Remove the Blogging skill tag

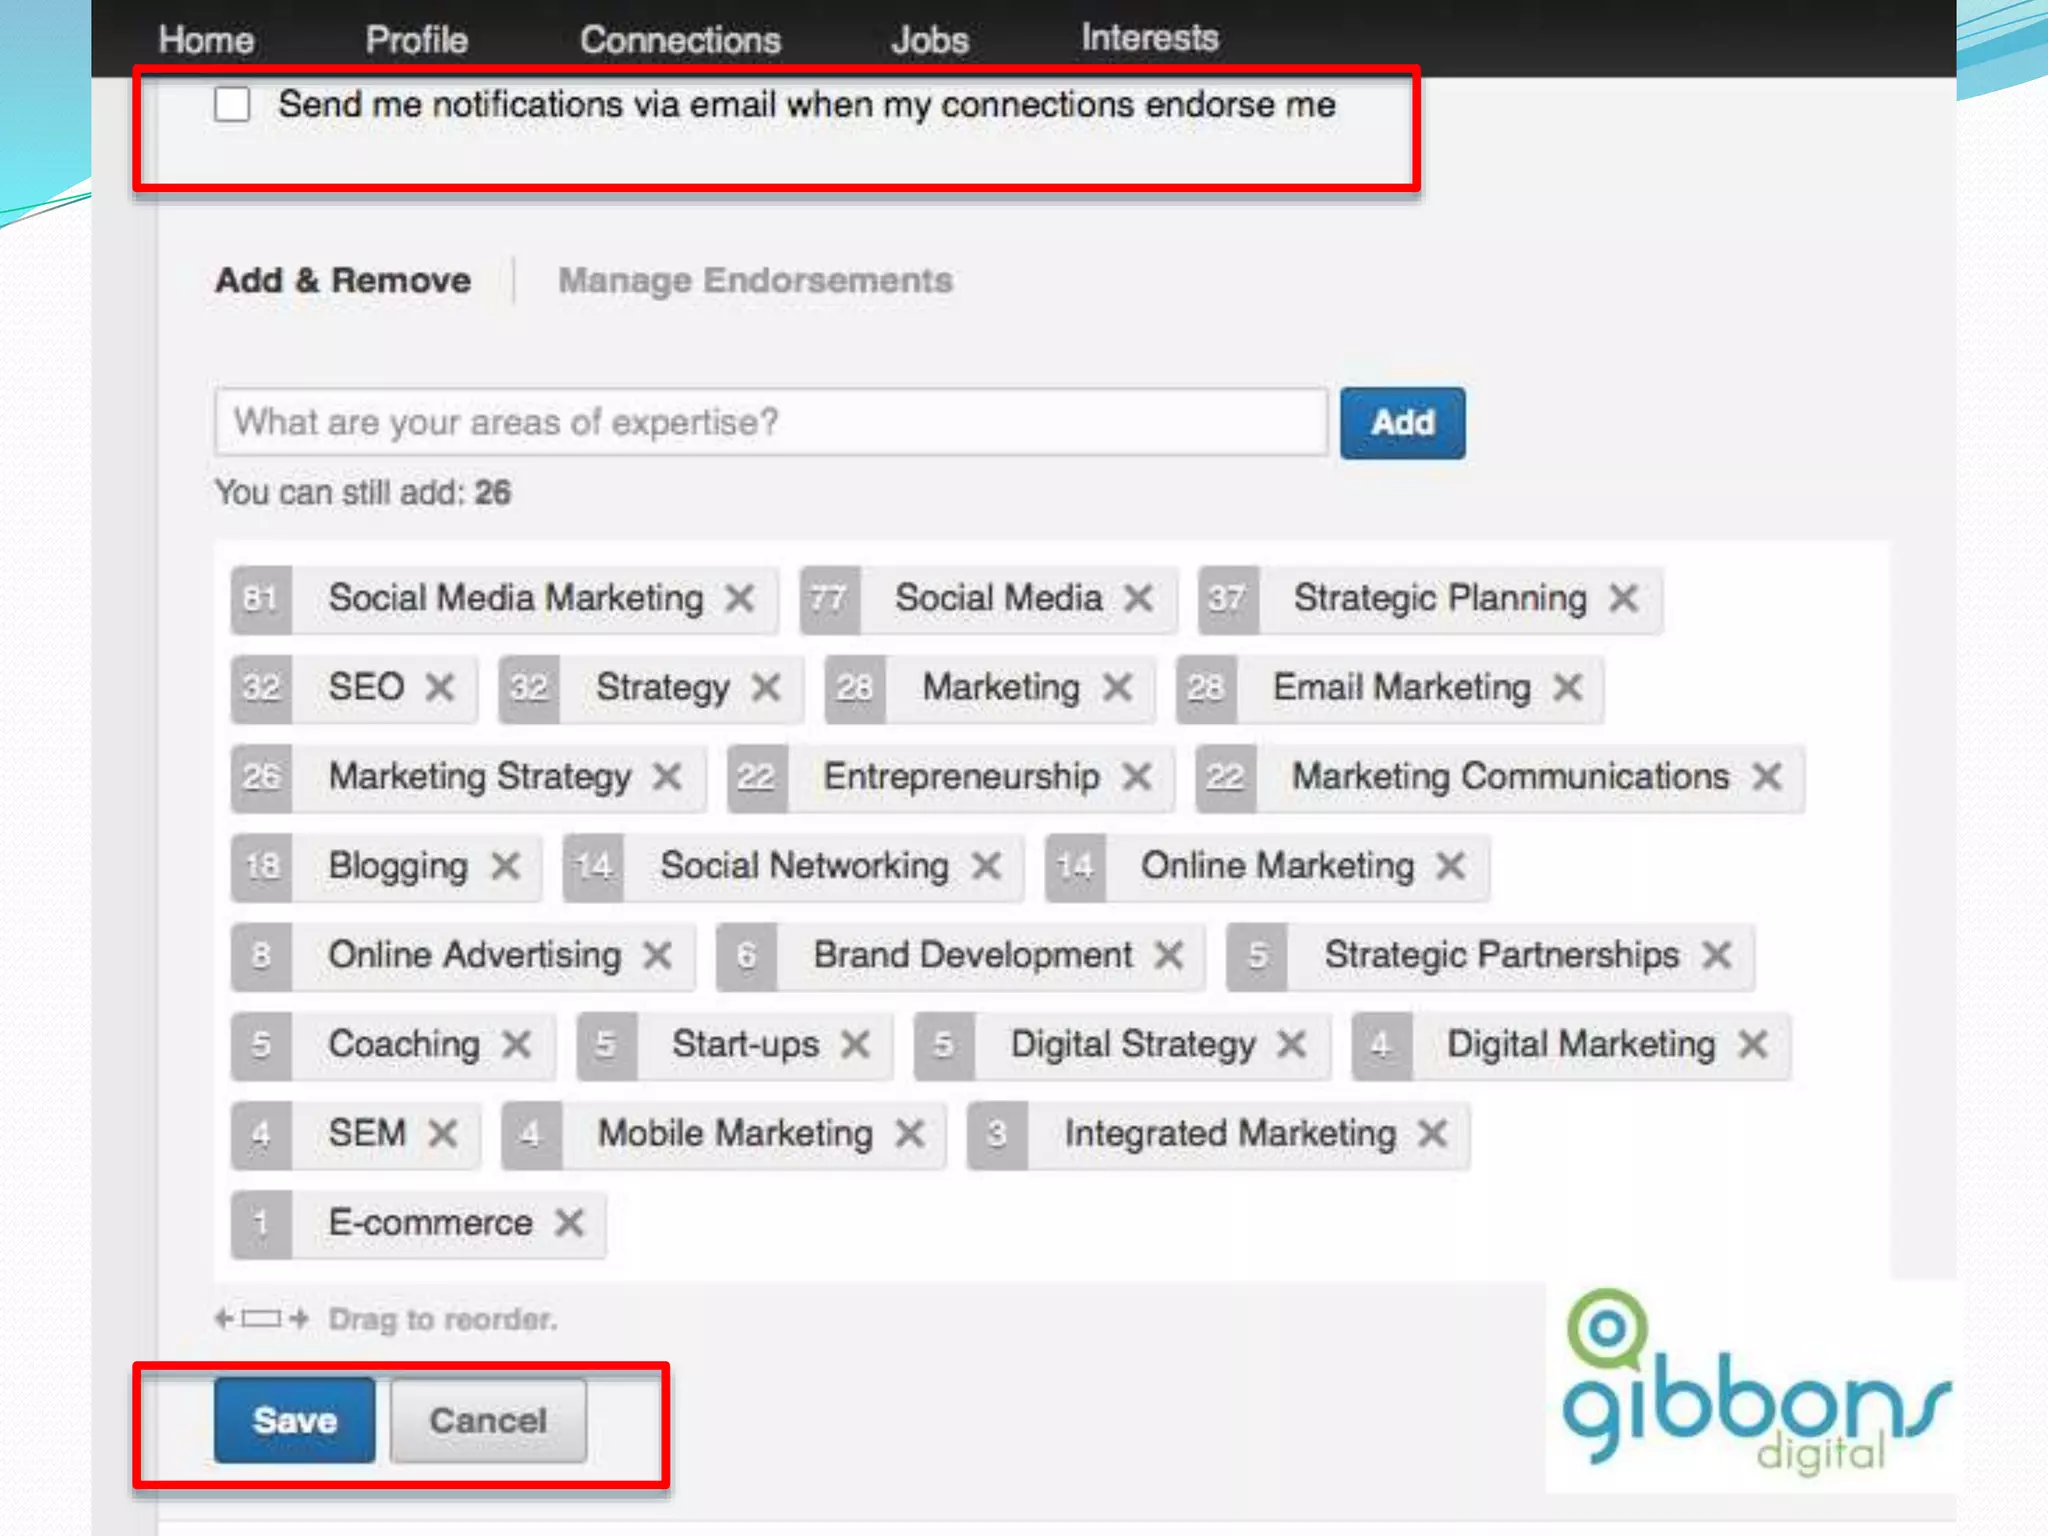coord(506,866)
